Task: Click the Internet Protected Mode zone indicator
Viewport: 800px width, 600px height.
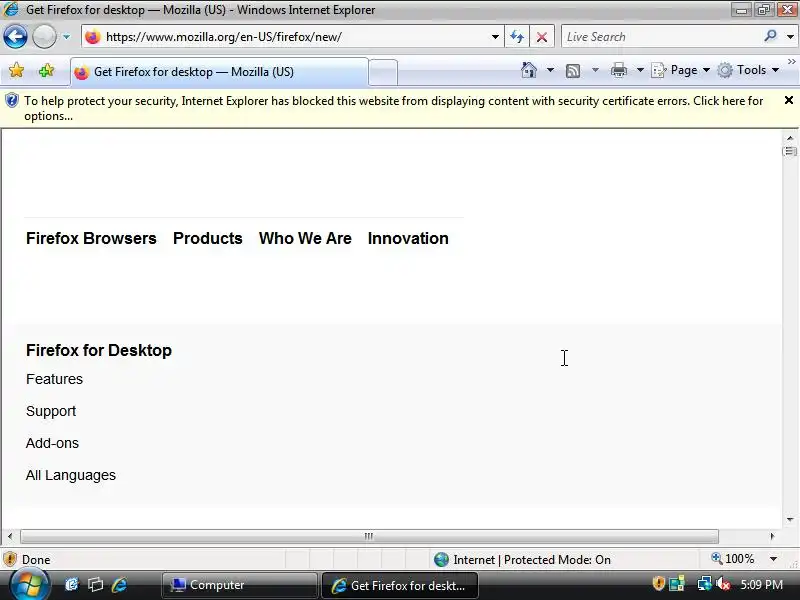Action: click(522, 560)
